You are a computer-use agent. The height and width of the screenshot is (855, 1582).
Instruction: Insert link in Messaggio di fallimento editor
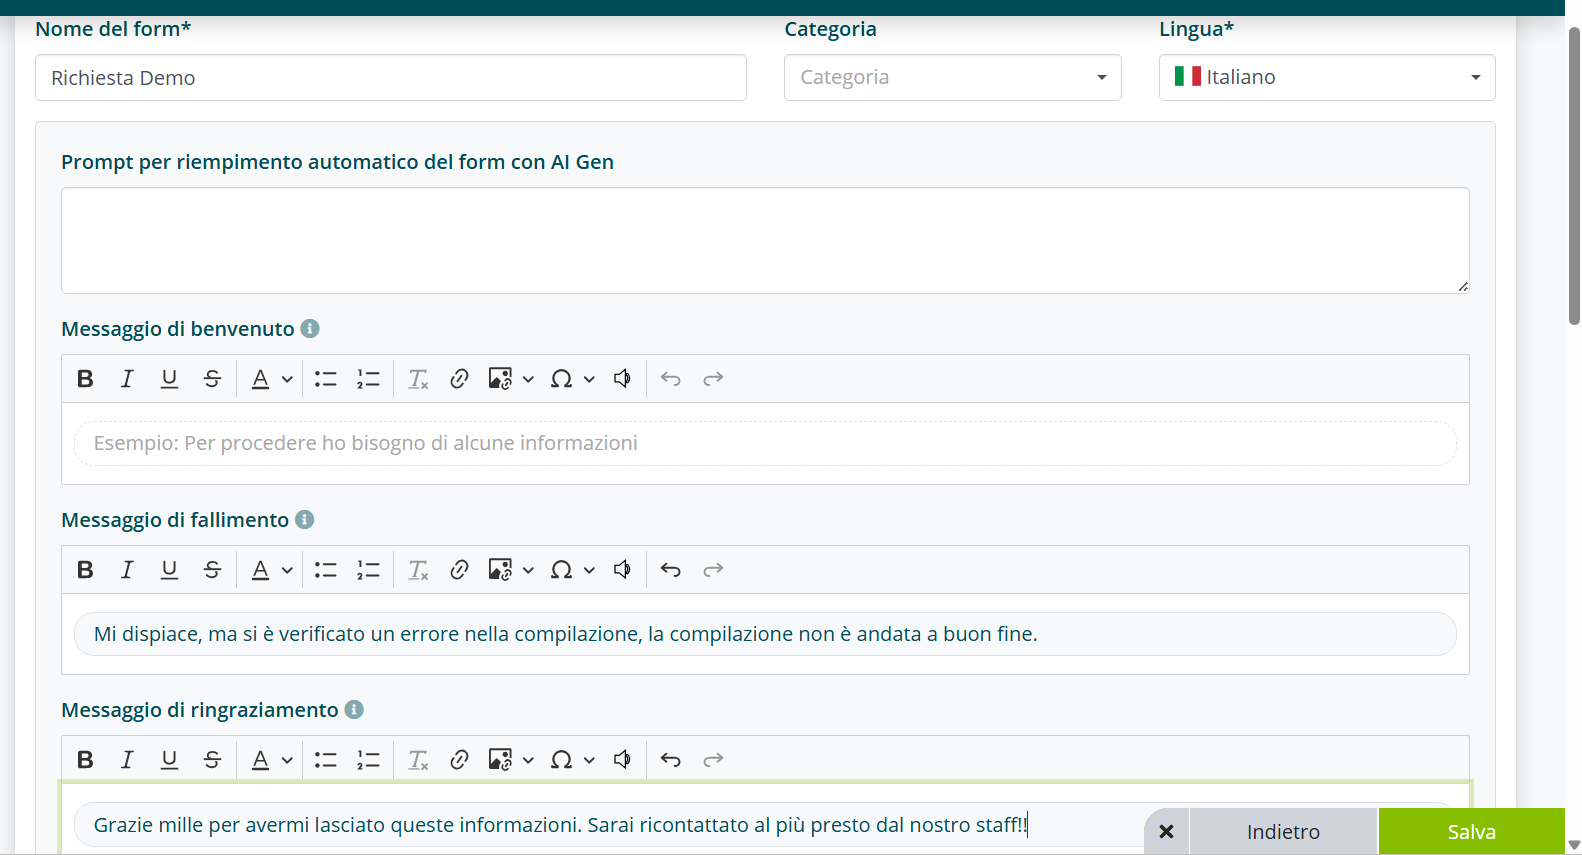pyautogui.click(x=459, y=570)
